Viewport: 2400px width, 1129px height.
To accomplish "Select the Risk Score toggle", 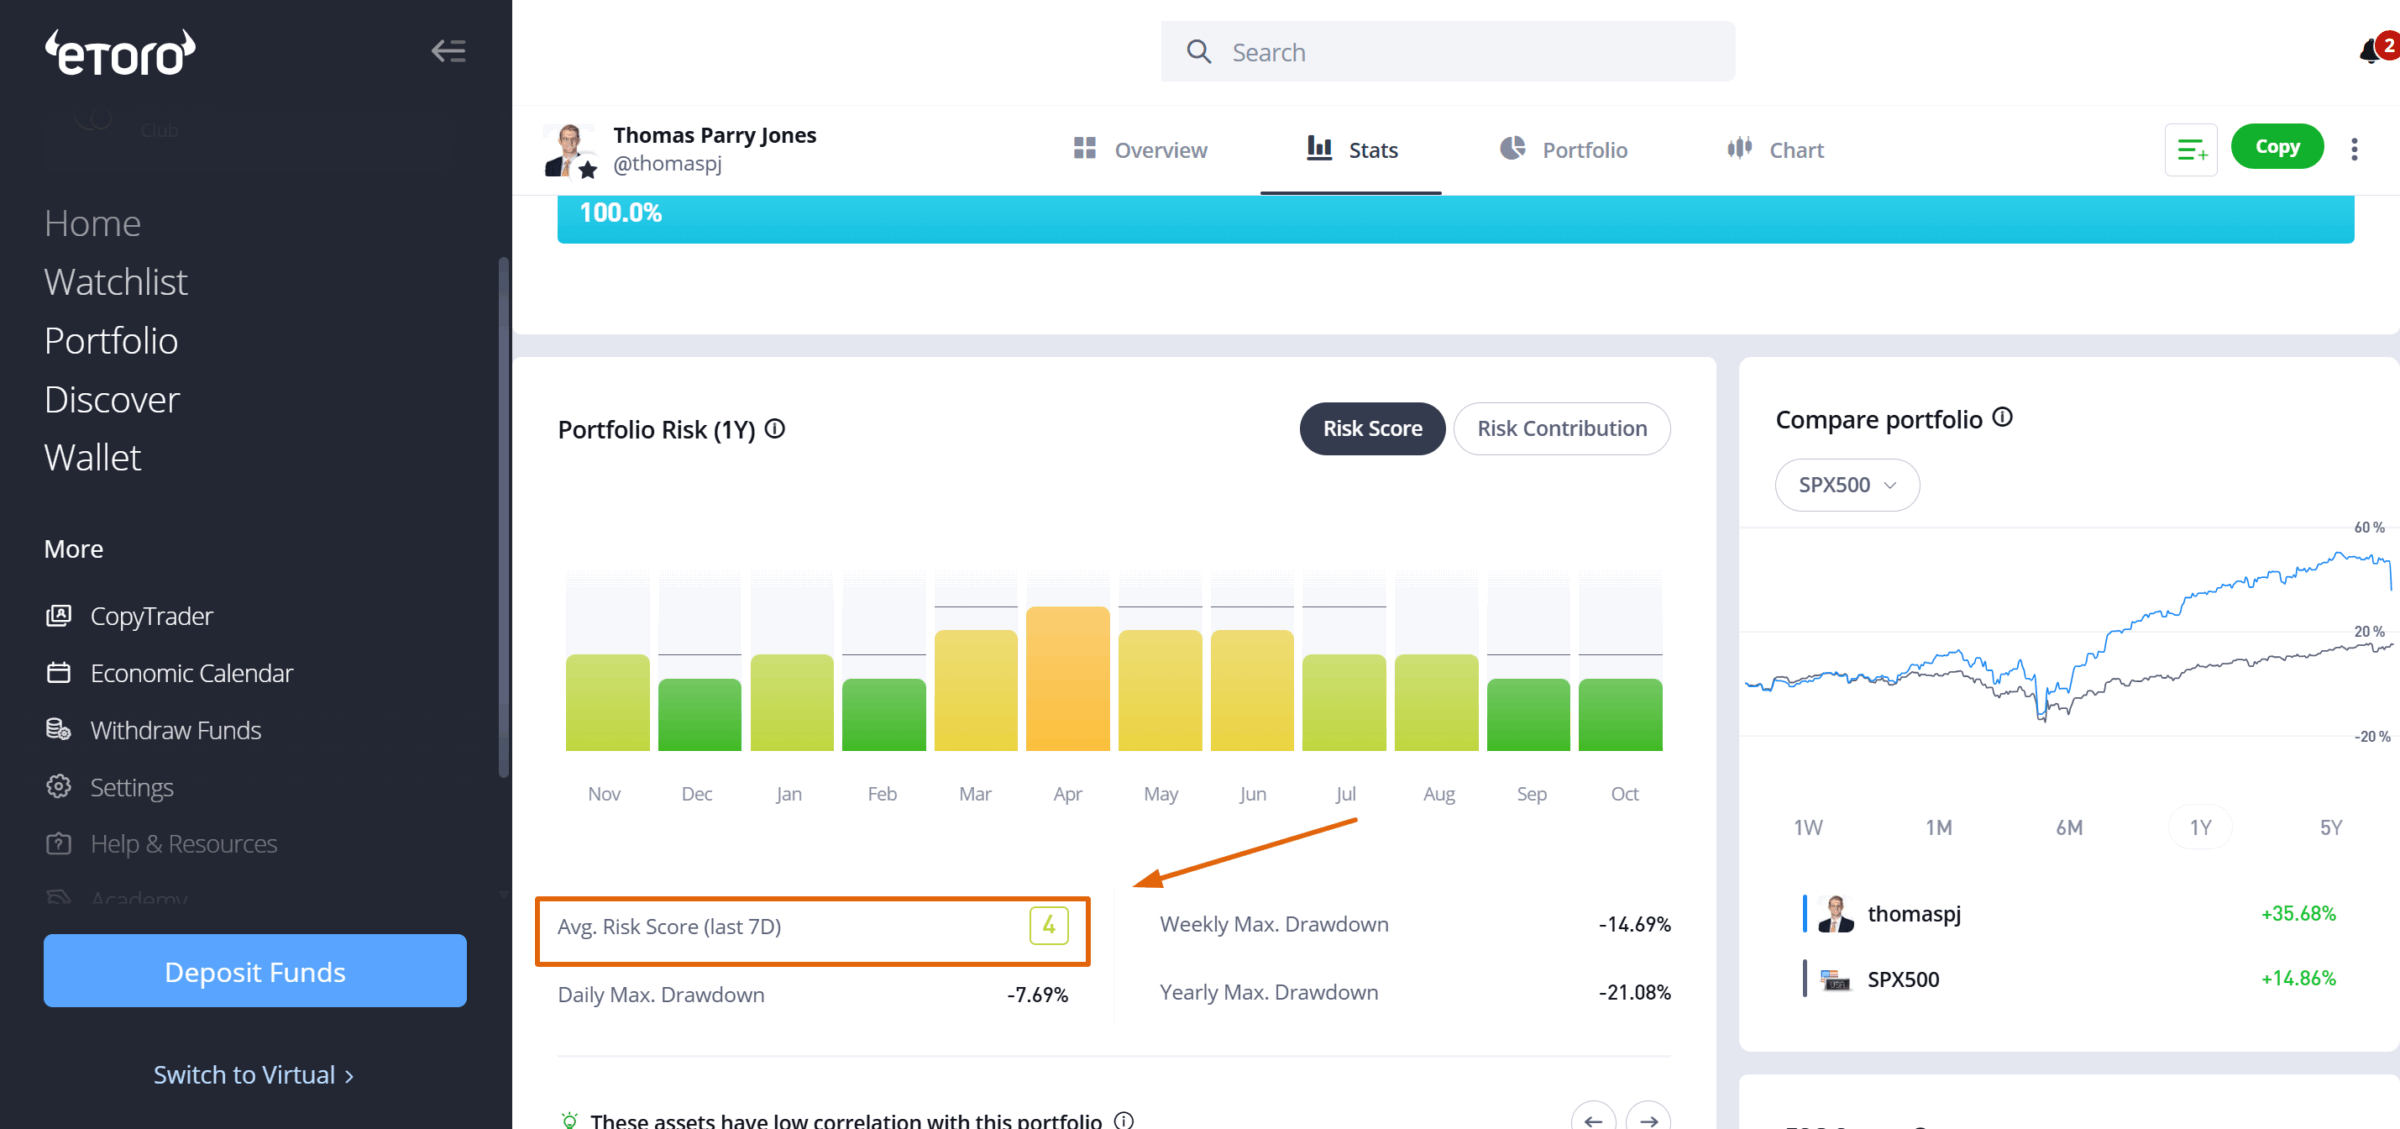I will (1372, 429).
